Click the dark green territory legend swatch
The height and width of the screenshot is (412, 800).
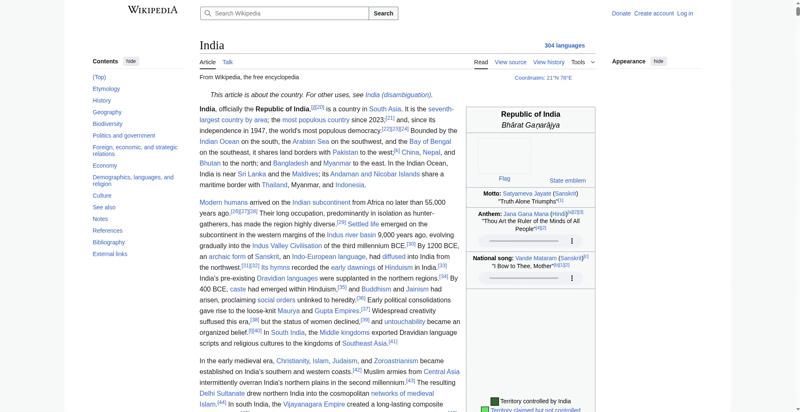(x=494, y=401)
